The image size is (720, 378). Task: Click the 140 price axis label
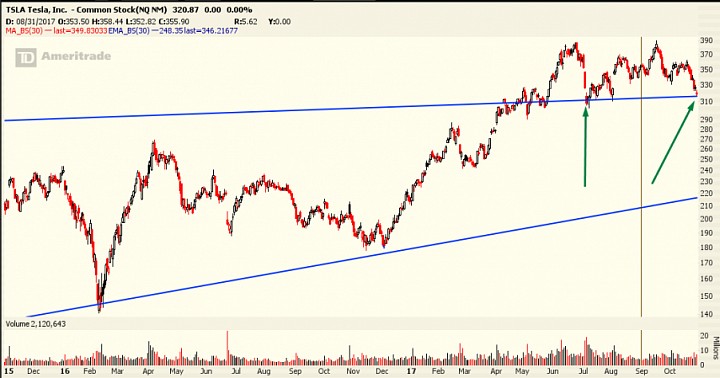coord(706,314)
